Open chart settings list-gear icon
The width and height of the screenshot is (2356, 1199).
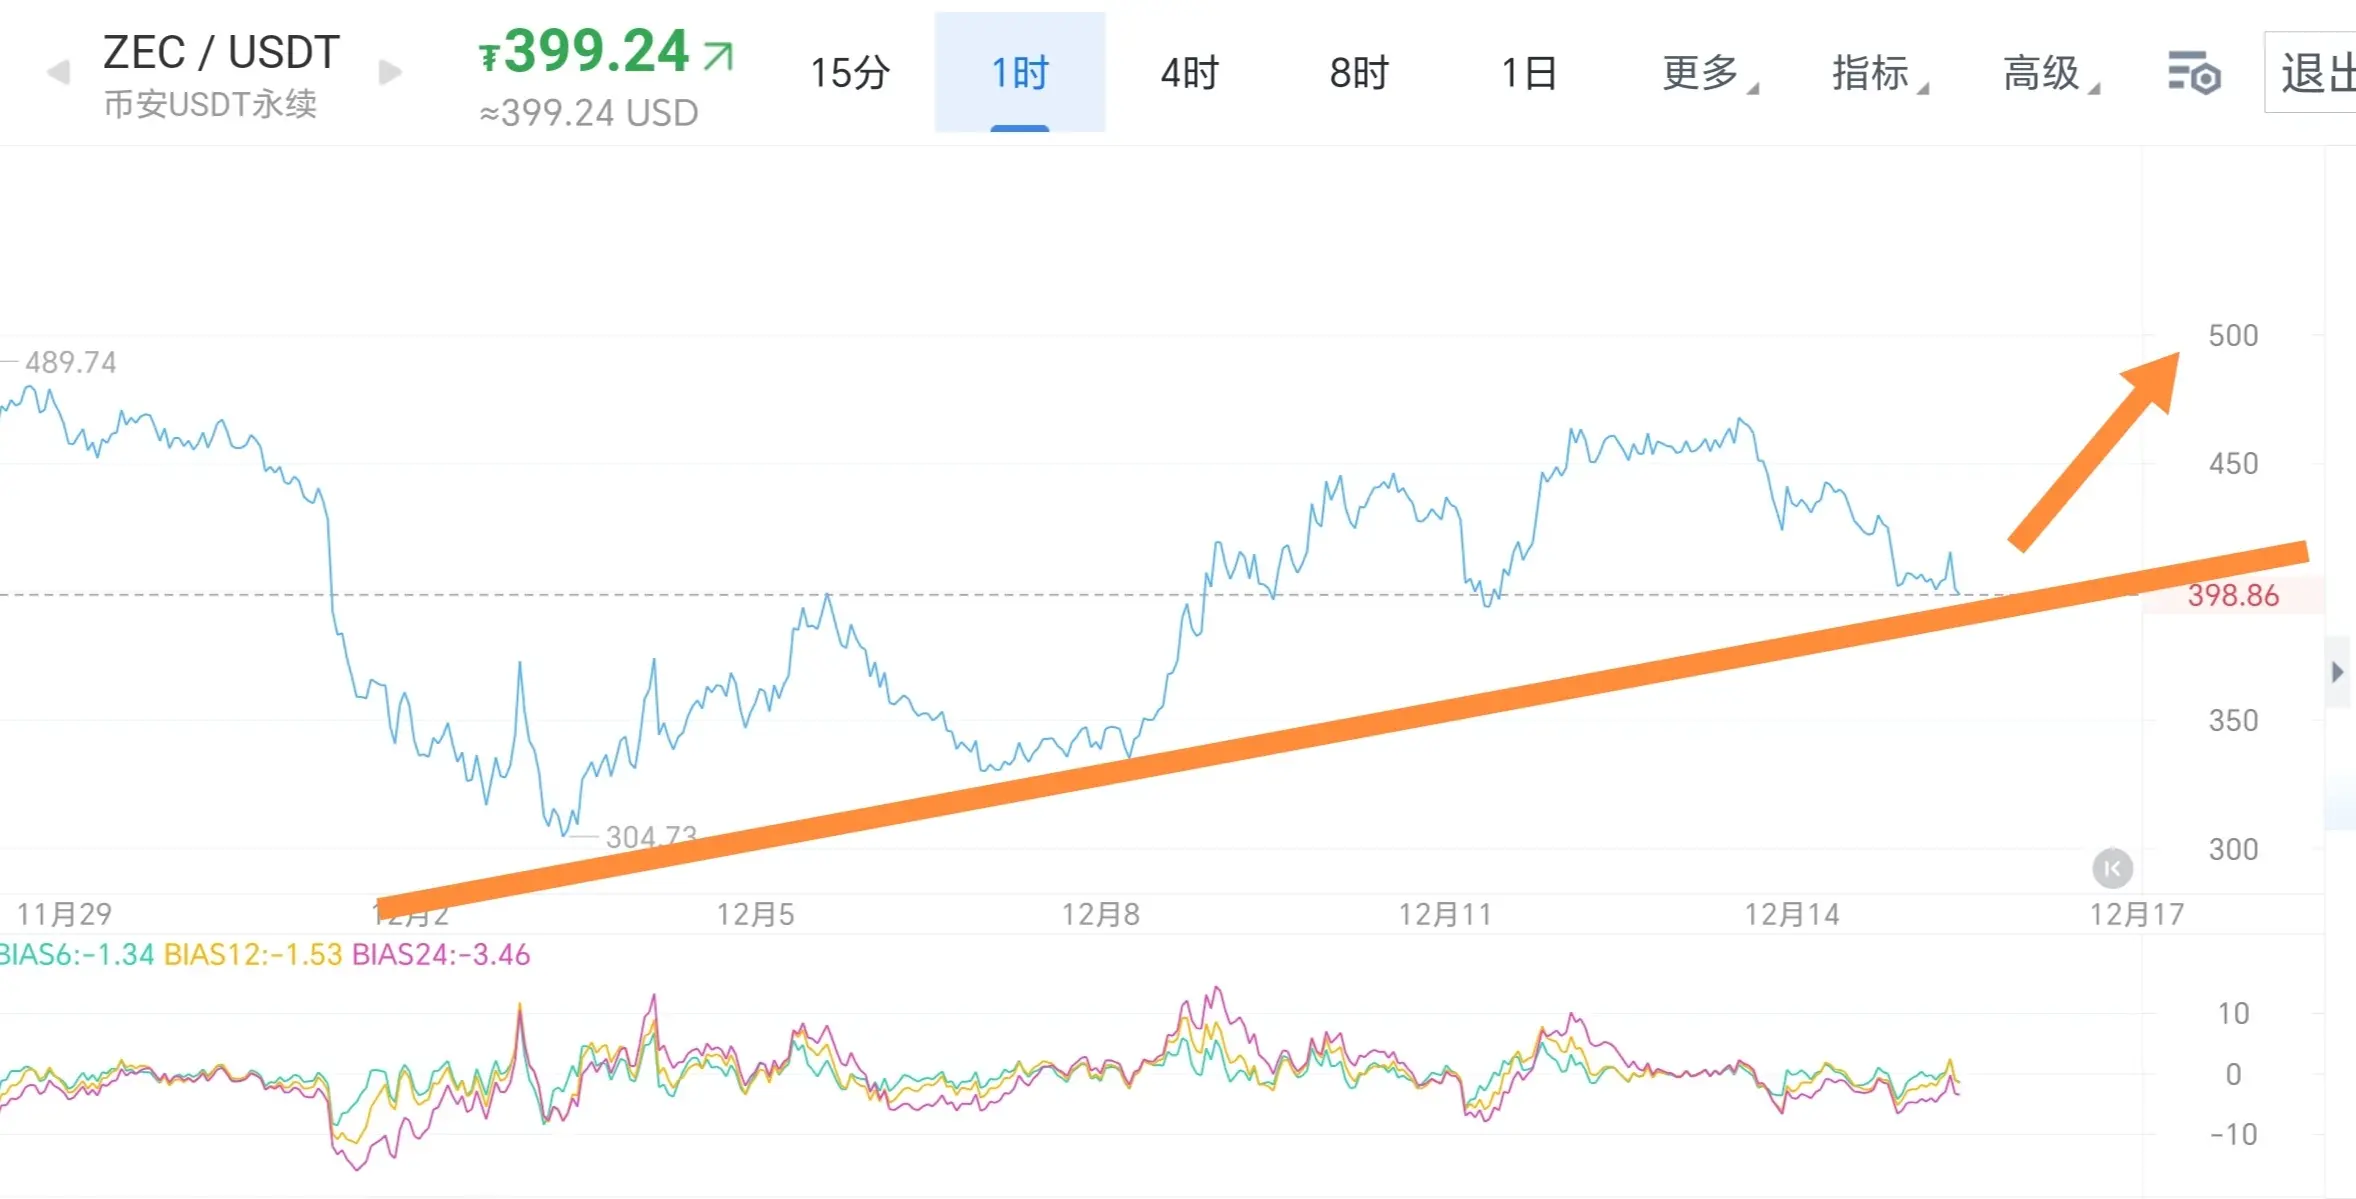(2193, 73)
